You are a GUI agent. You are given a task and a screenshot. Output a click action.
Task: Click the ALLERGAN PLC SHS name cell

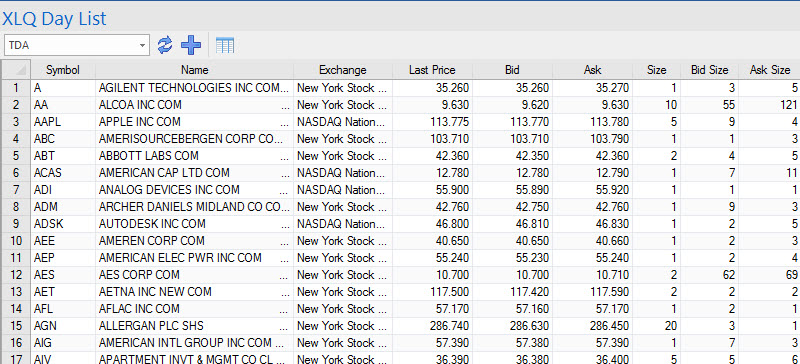click(194, 326)
